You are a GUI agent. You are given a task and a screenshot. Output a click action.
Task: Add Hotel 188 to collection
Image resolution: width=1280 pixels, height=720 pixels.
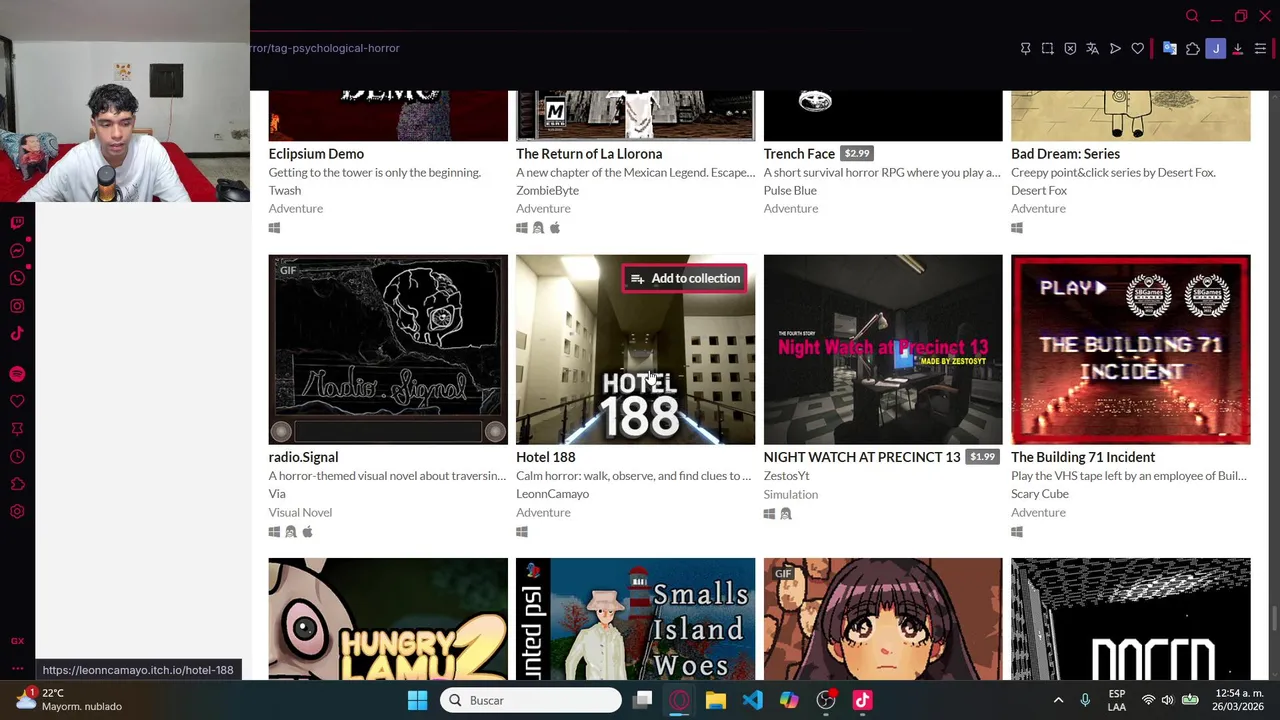(x=686, y=278)
